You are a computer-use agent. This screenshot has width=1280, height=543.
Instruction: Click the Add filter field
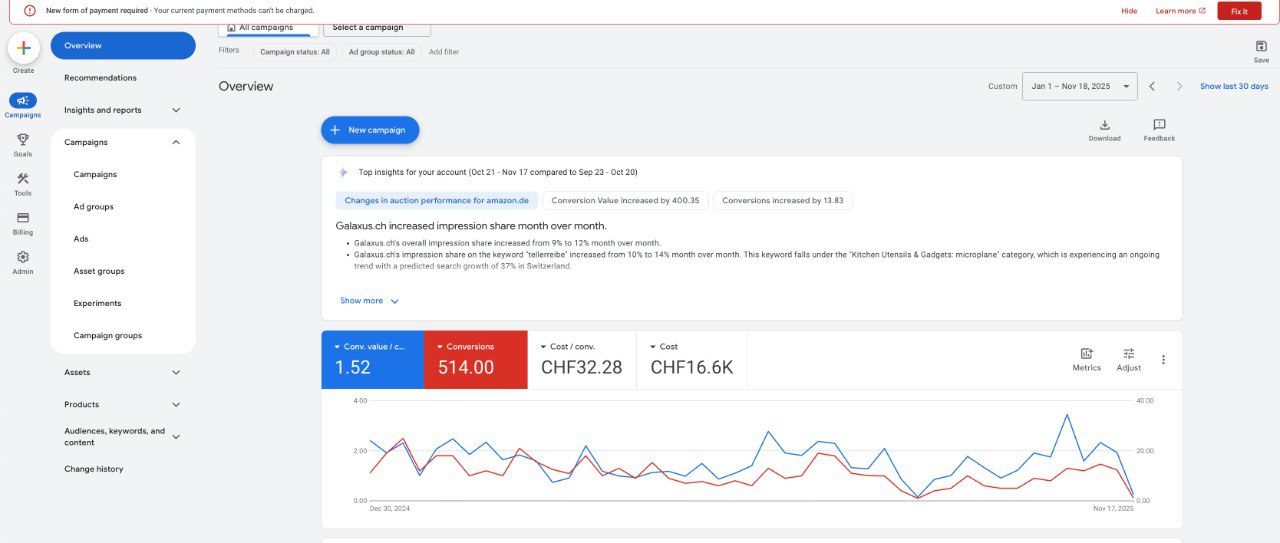[x=444, y=51]
